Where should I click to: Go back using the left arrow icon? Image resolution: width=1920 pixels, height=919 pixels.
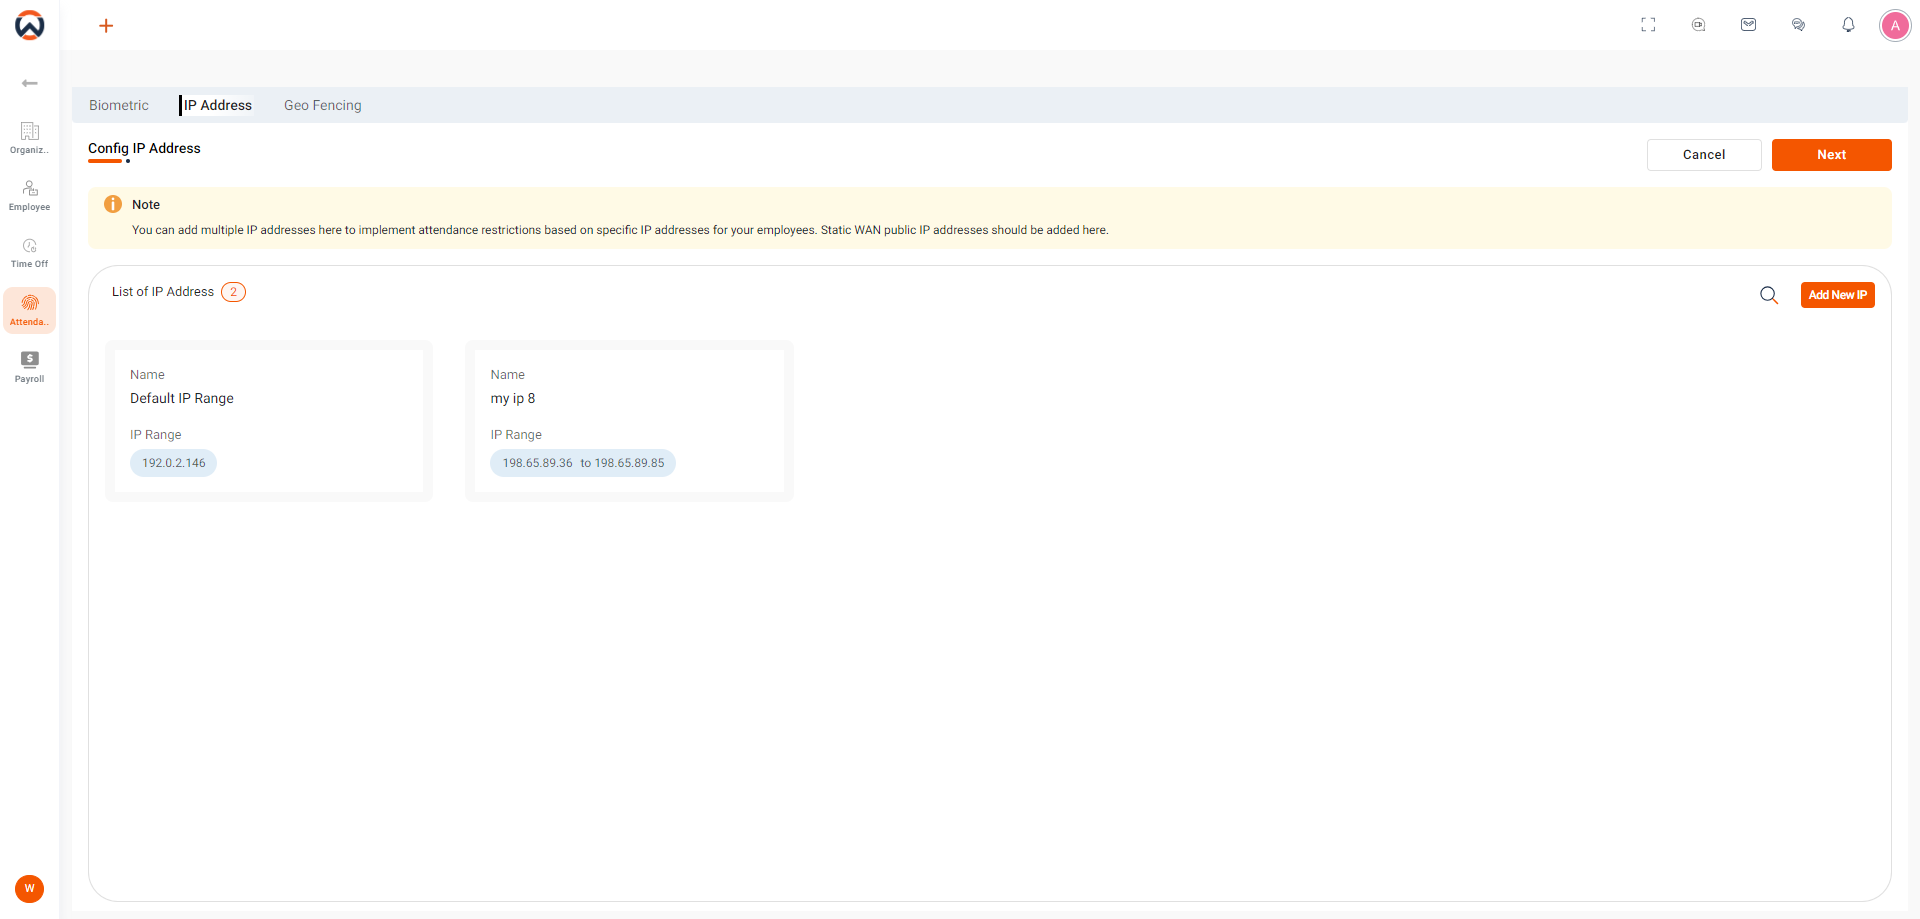pos(30,83)
